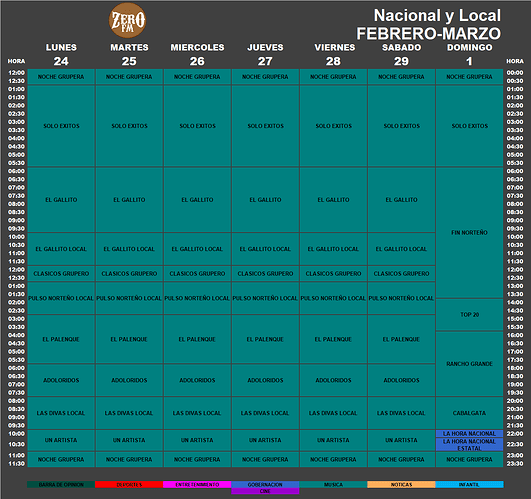Click the HORA label above the left time column
Image resolution: width=531 pixels, height=499 pixels.
pos(16,61)
